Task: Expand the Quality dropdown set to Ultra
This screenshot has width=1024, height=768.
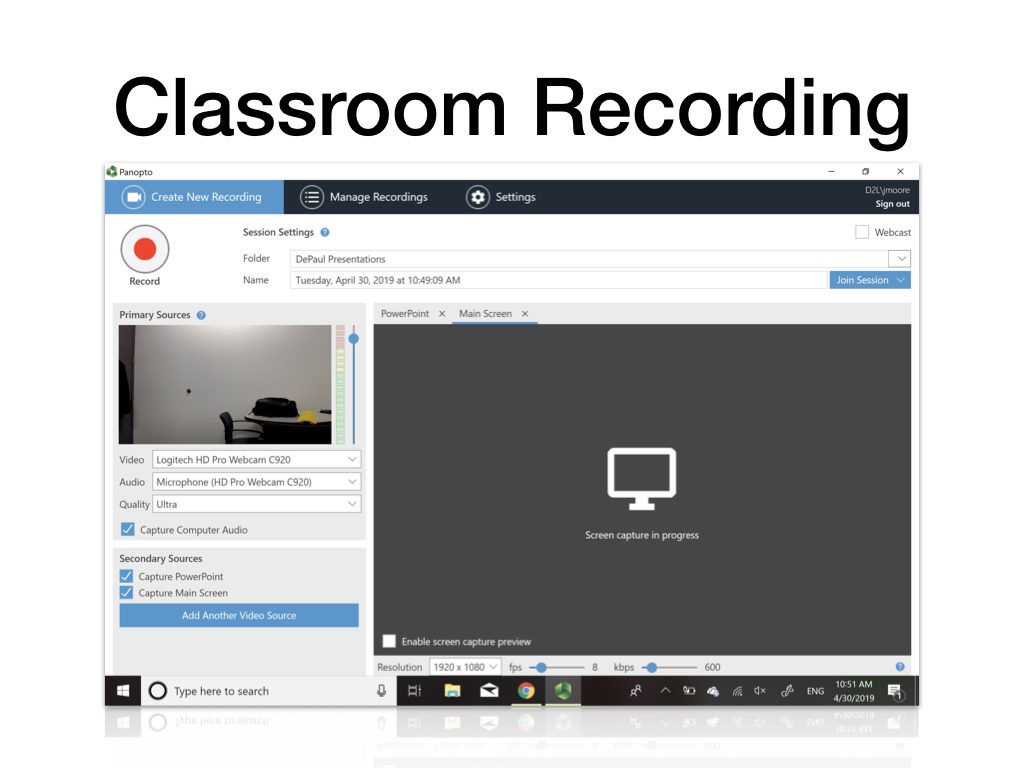Action: click(256, 504)
